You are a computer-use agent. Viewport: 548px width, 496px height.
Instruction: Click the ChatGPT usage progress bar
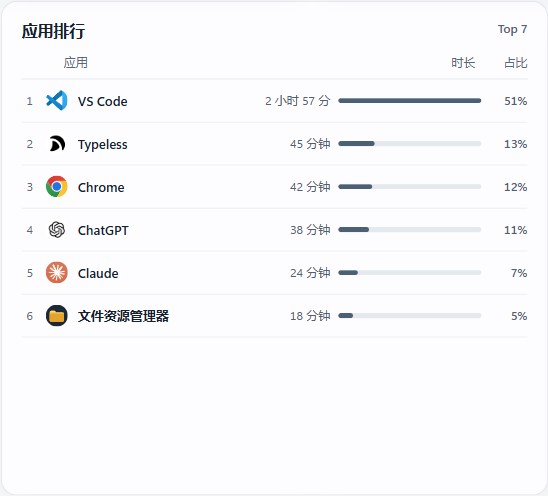pyautogui.click(x=410, y=230)
